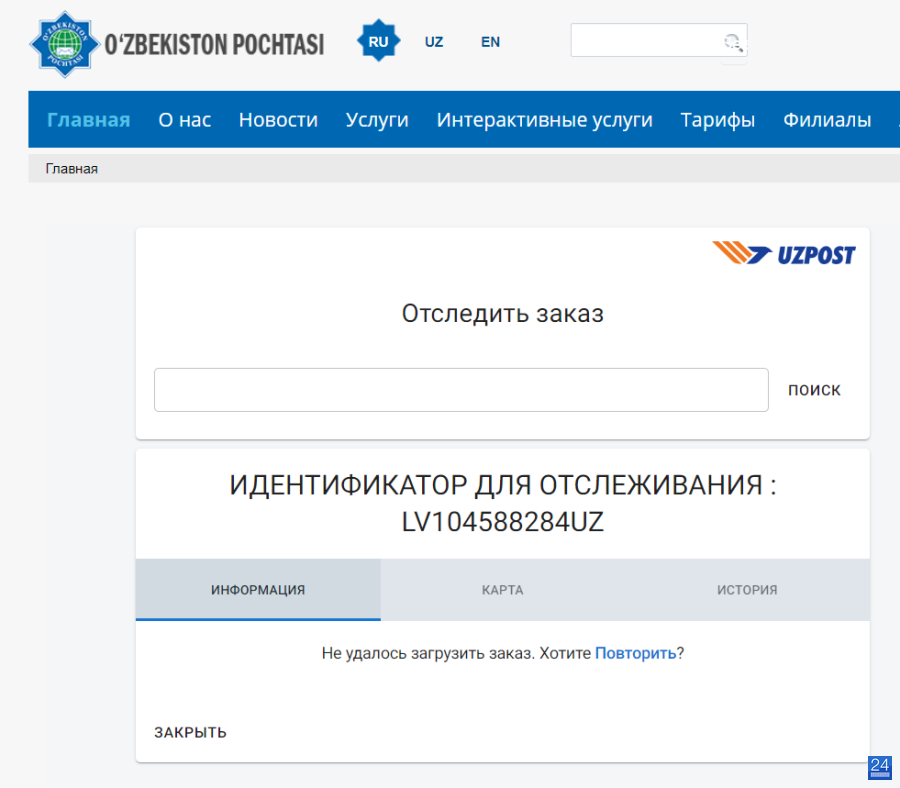This screenshot has height=788, width=900.
Task: Open the Услуги menu
Action: 377,119
